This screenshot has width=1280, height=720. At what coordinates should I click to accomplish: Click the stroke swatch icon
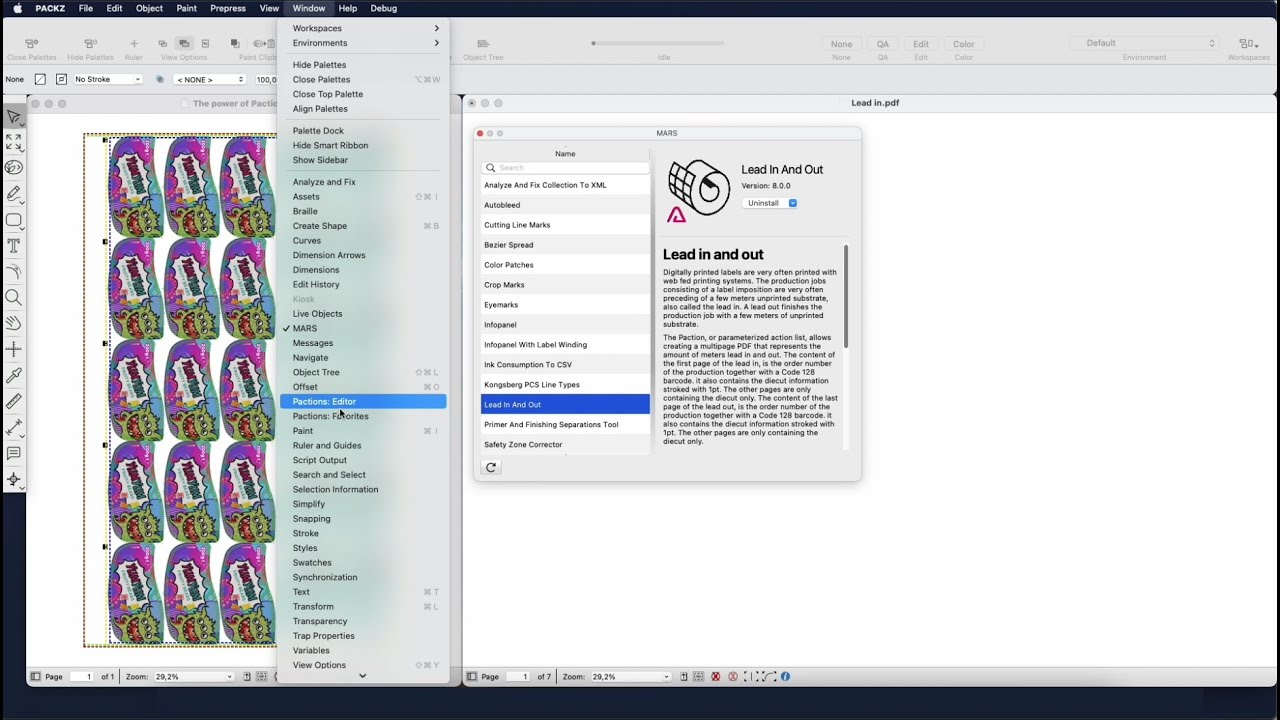pos(61,79)
